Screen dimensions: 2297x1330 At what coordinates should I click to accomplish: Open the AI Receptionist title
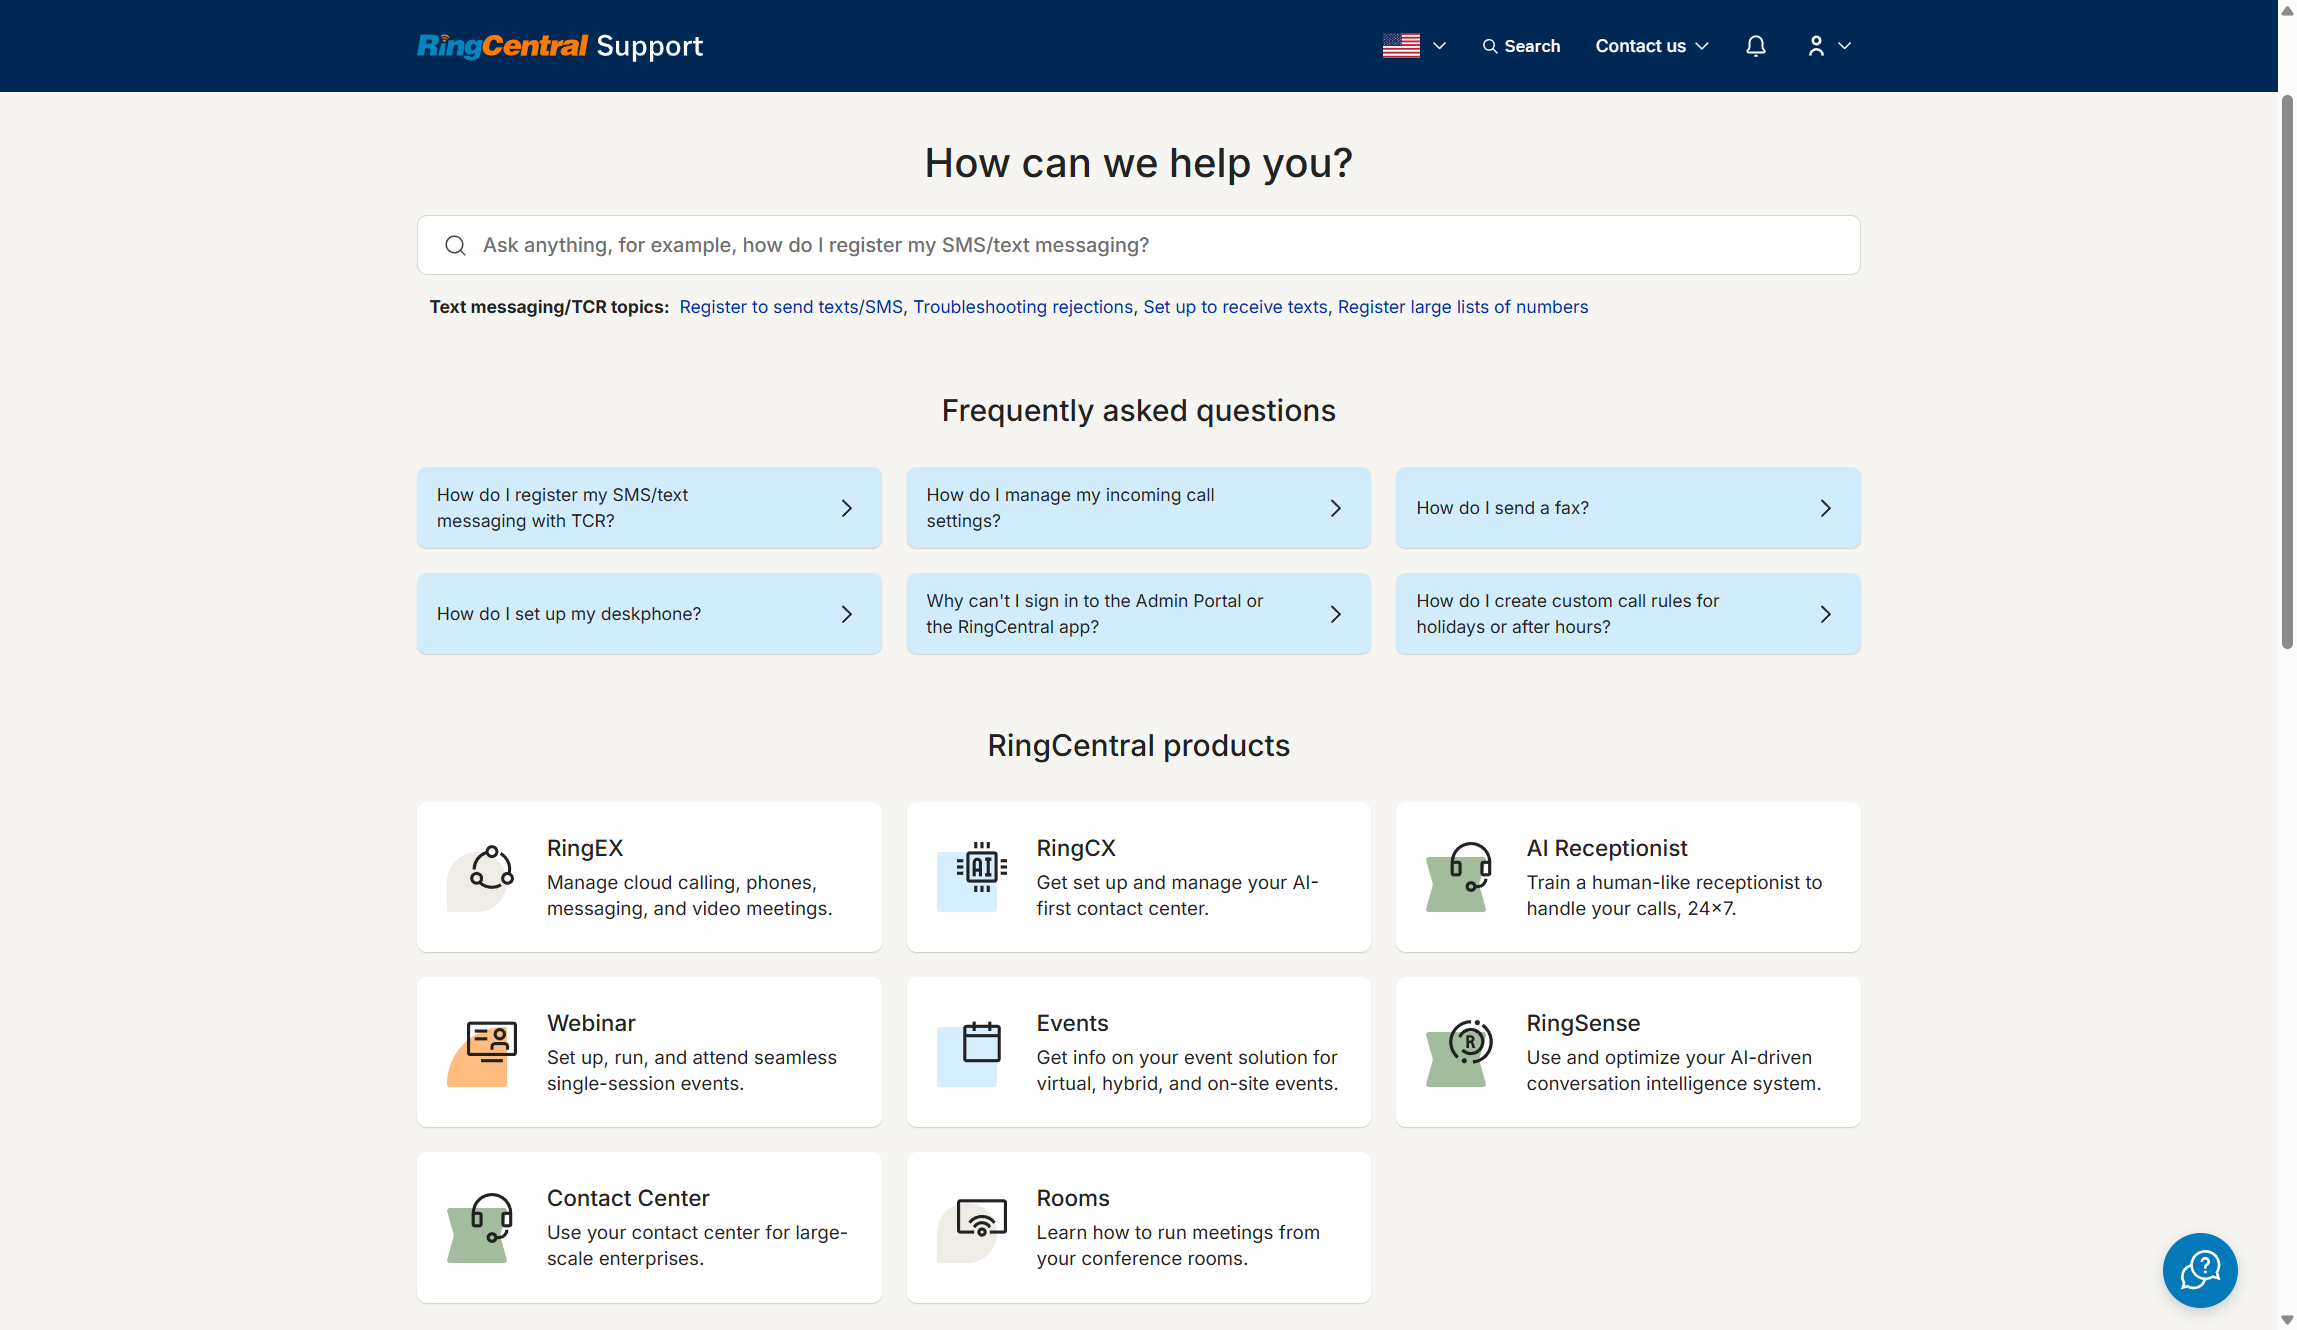tap(1607, 848)
